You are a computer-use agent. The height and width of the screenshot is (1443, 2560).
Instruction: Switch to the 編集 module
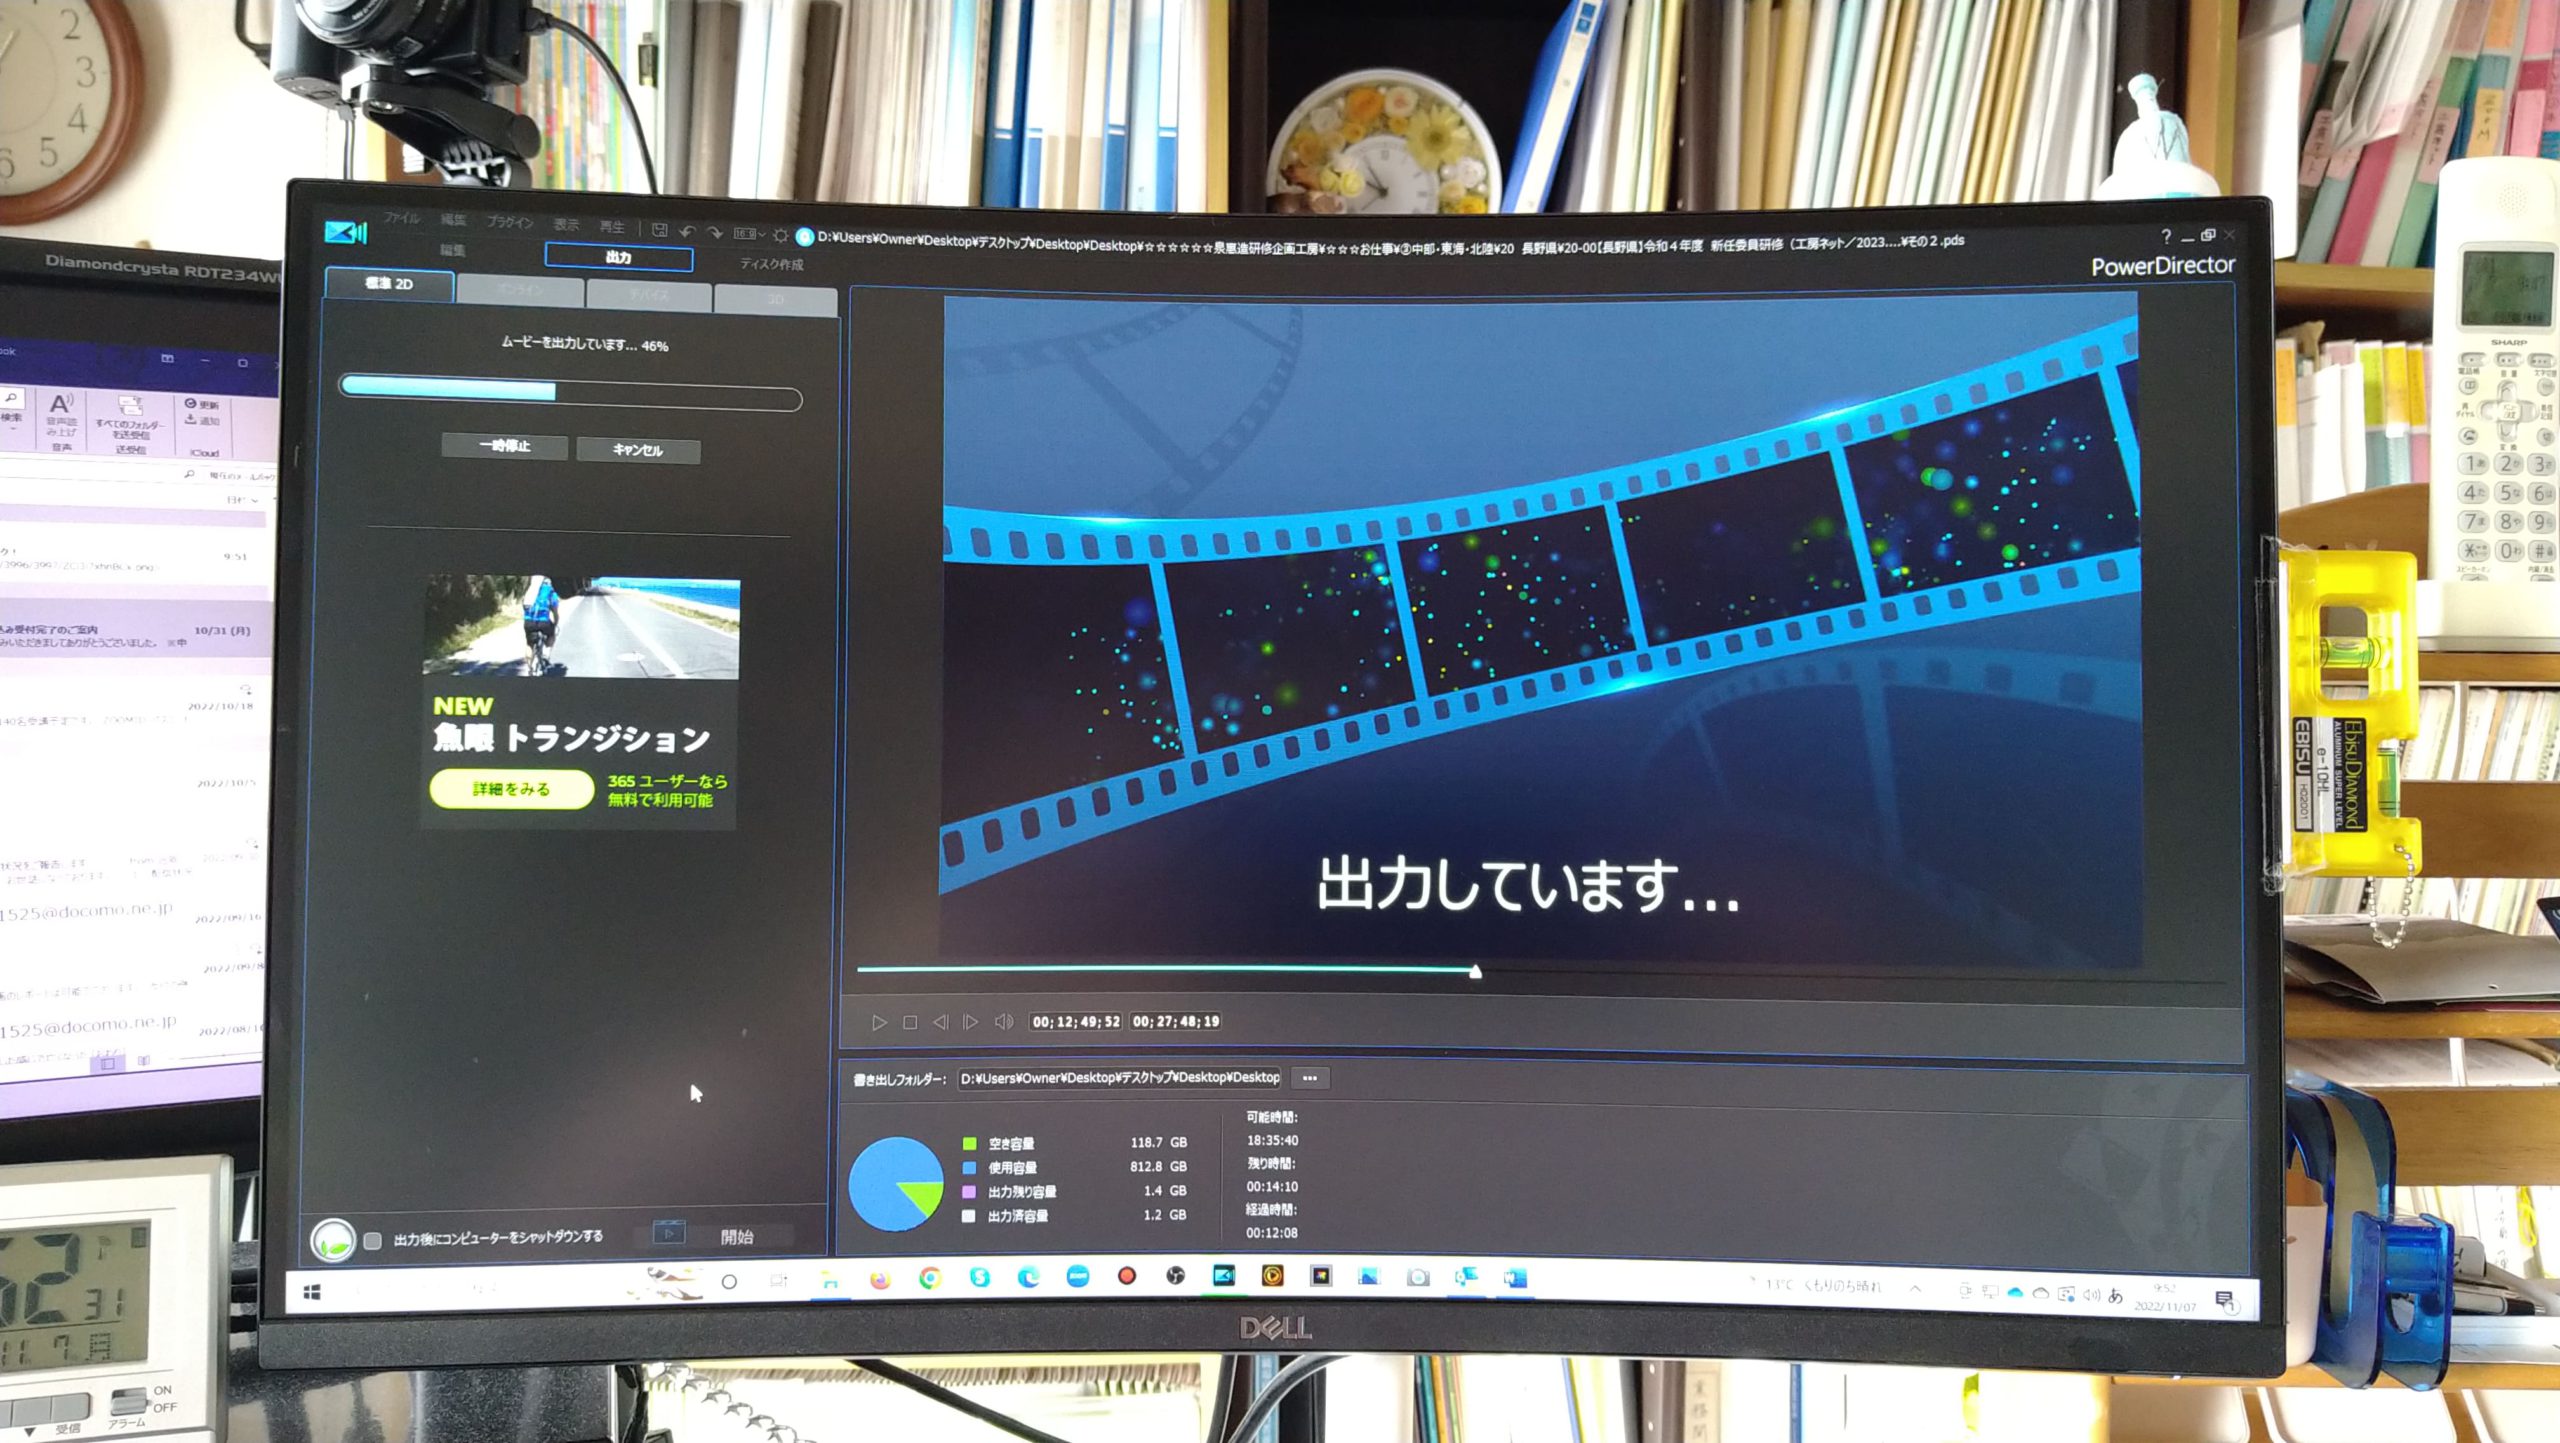point(452,250)
